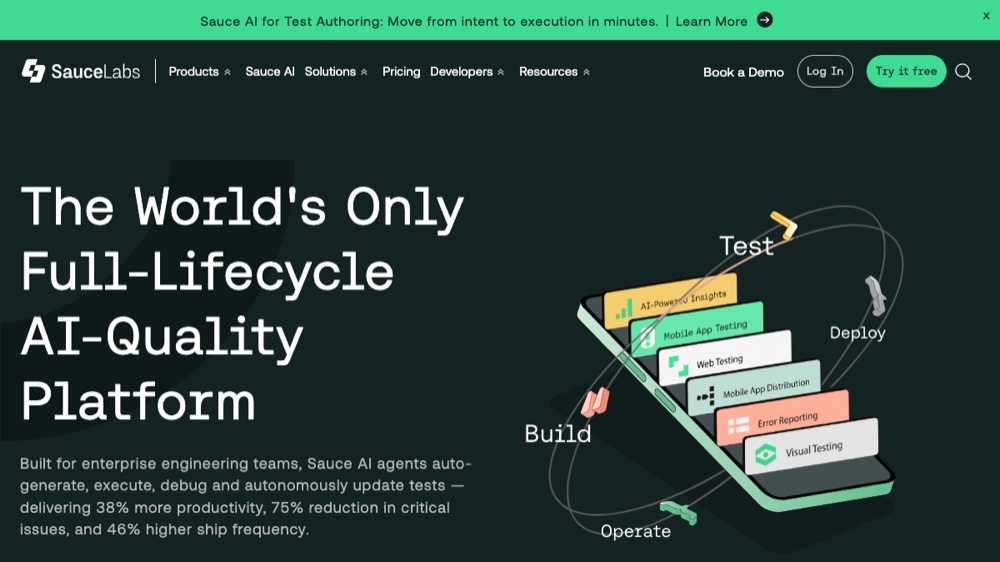
Task: Open the Sauce AI nav item
Action: pyautogui.click(x=270, y=71)
